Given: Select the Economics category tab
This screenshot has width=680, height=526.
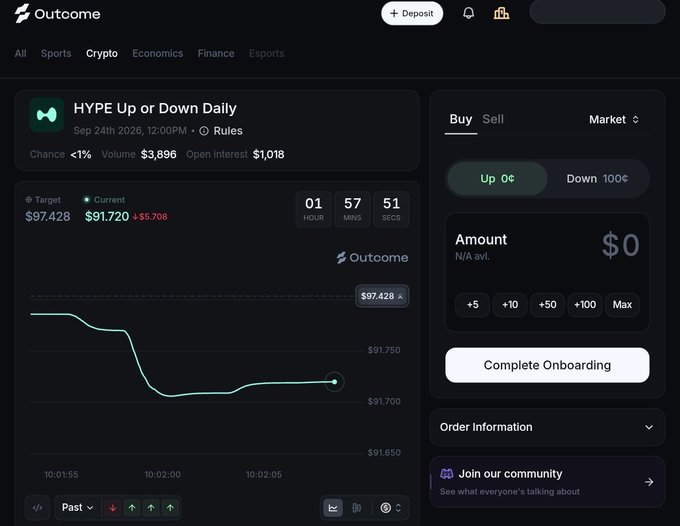Looking at the screenshot, I should [x=157, y=53].
